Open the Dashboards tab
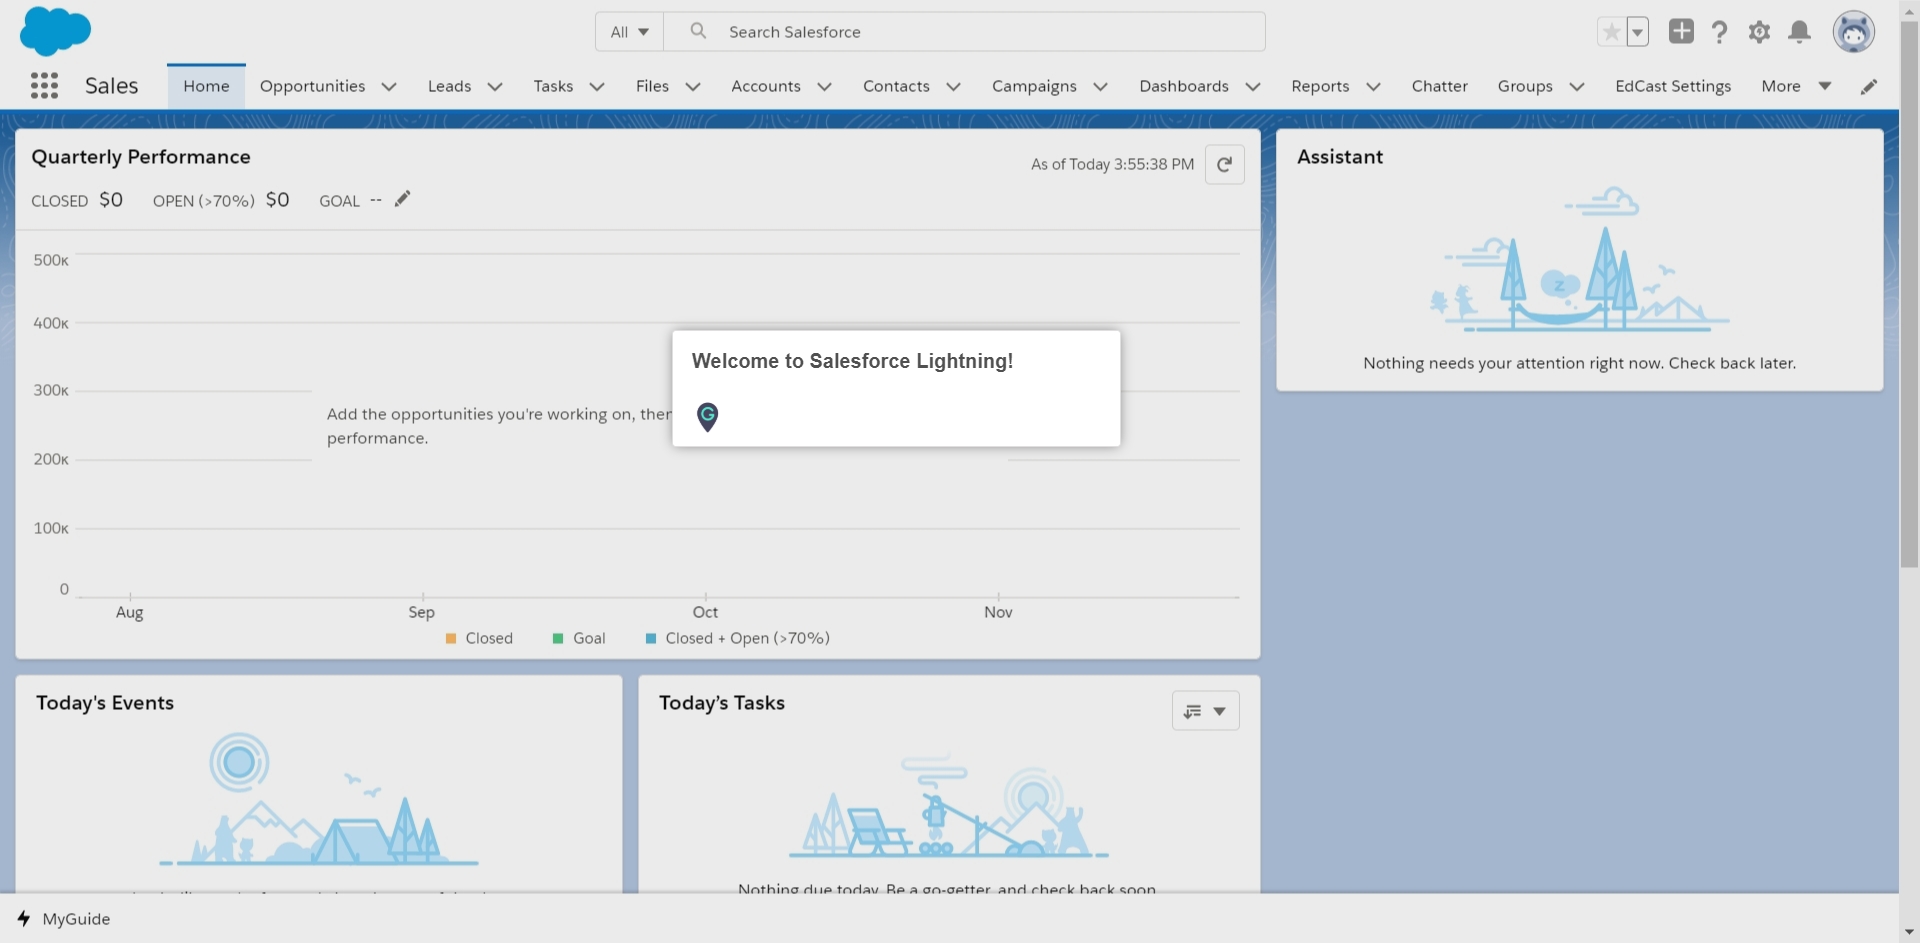 click(x=1183, y=86)
